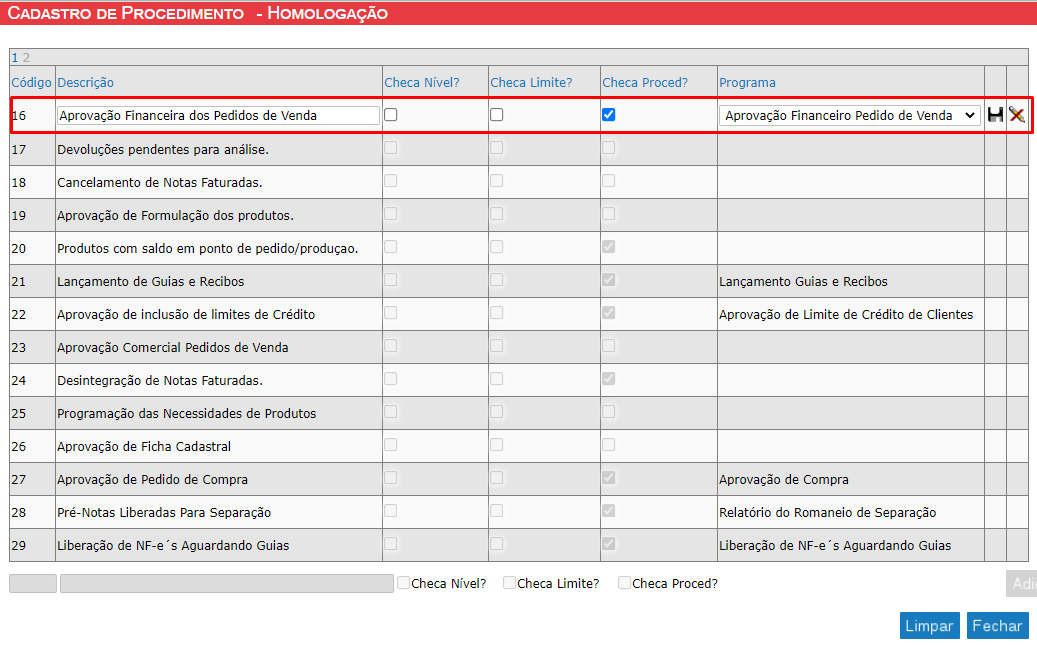Select description 'Liberação de NF-e´s Aguardando Guias' in row 29
This screenshot has height=645, width=1037.
tap(173, 546)
